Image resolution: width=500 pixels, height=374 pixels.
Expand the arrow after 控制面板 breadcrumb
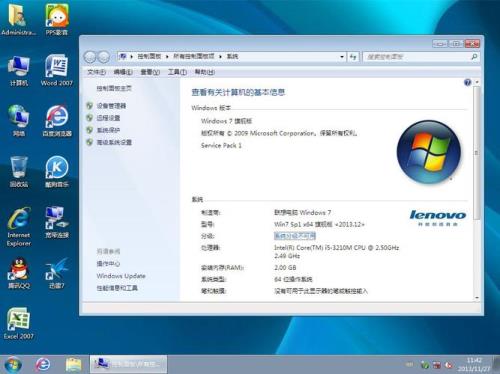(x=167, y=57)
